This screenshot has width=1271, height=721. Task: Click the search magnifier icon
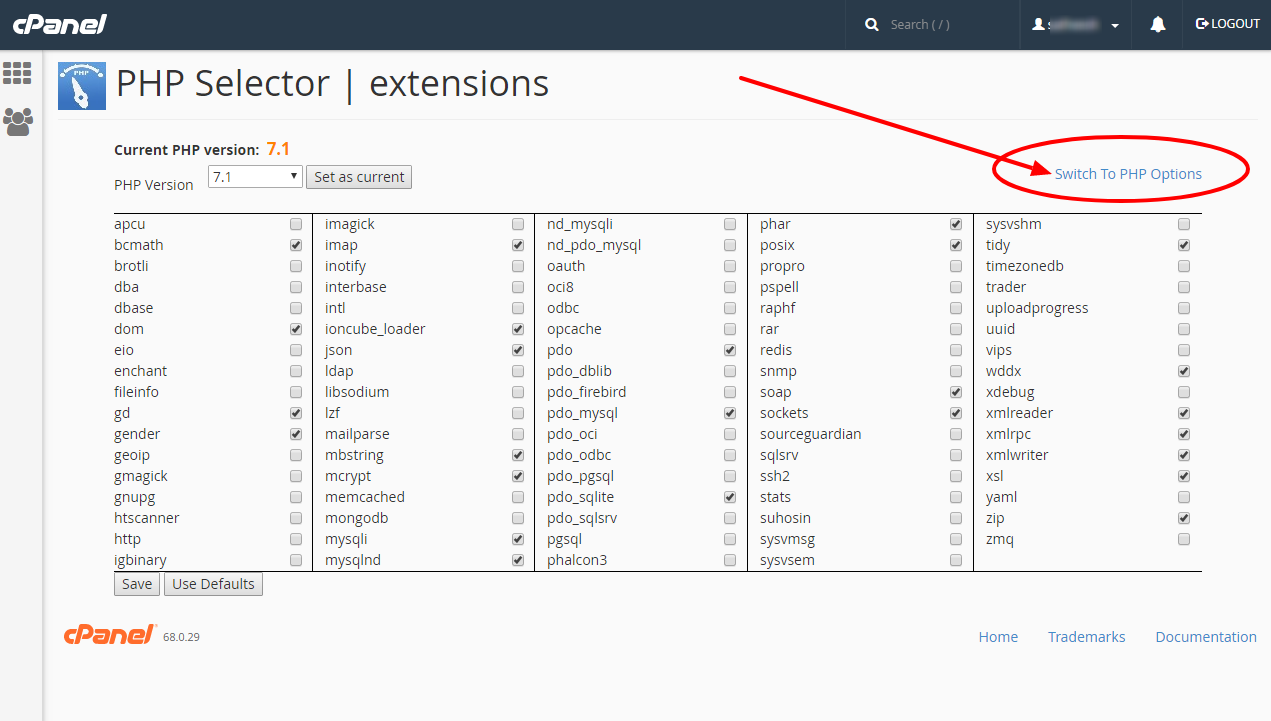tap(872, 24)
